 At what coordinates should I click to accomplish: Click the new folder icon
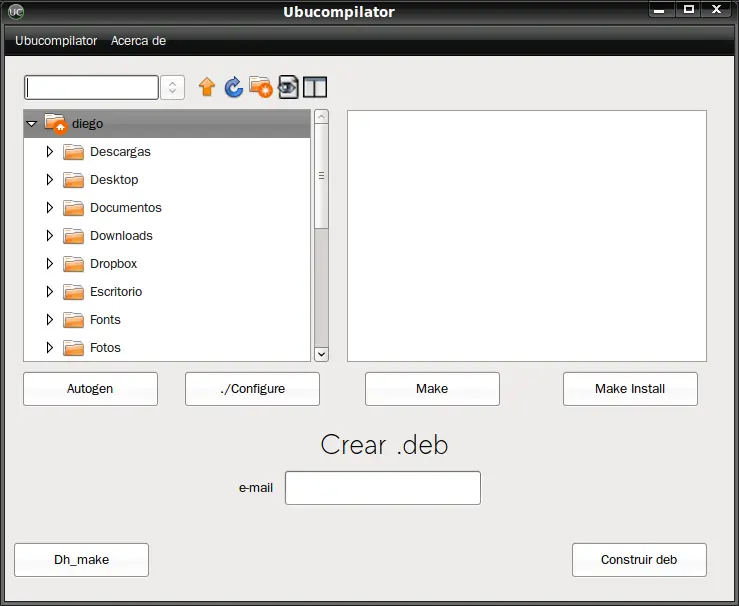point(261,87)
